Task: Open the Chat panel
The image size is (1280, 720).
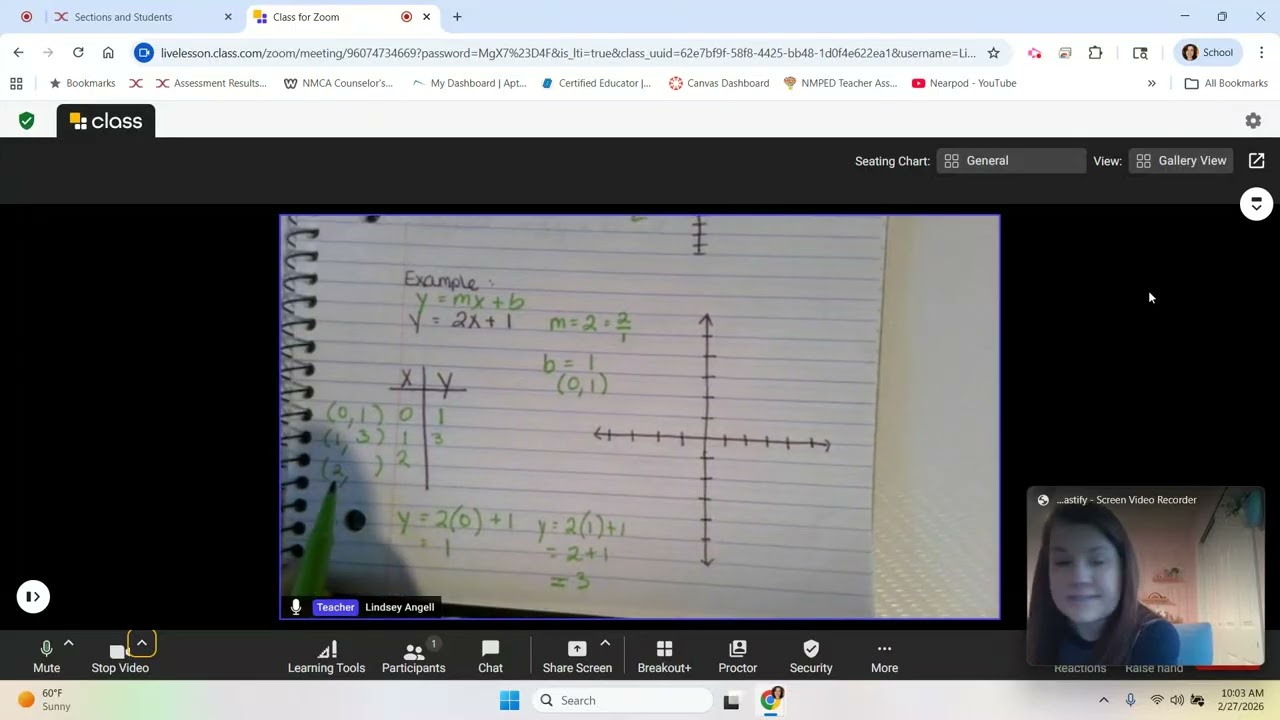Action: click(x=490, y=656)
